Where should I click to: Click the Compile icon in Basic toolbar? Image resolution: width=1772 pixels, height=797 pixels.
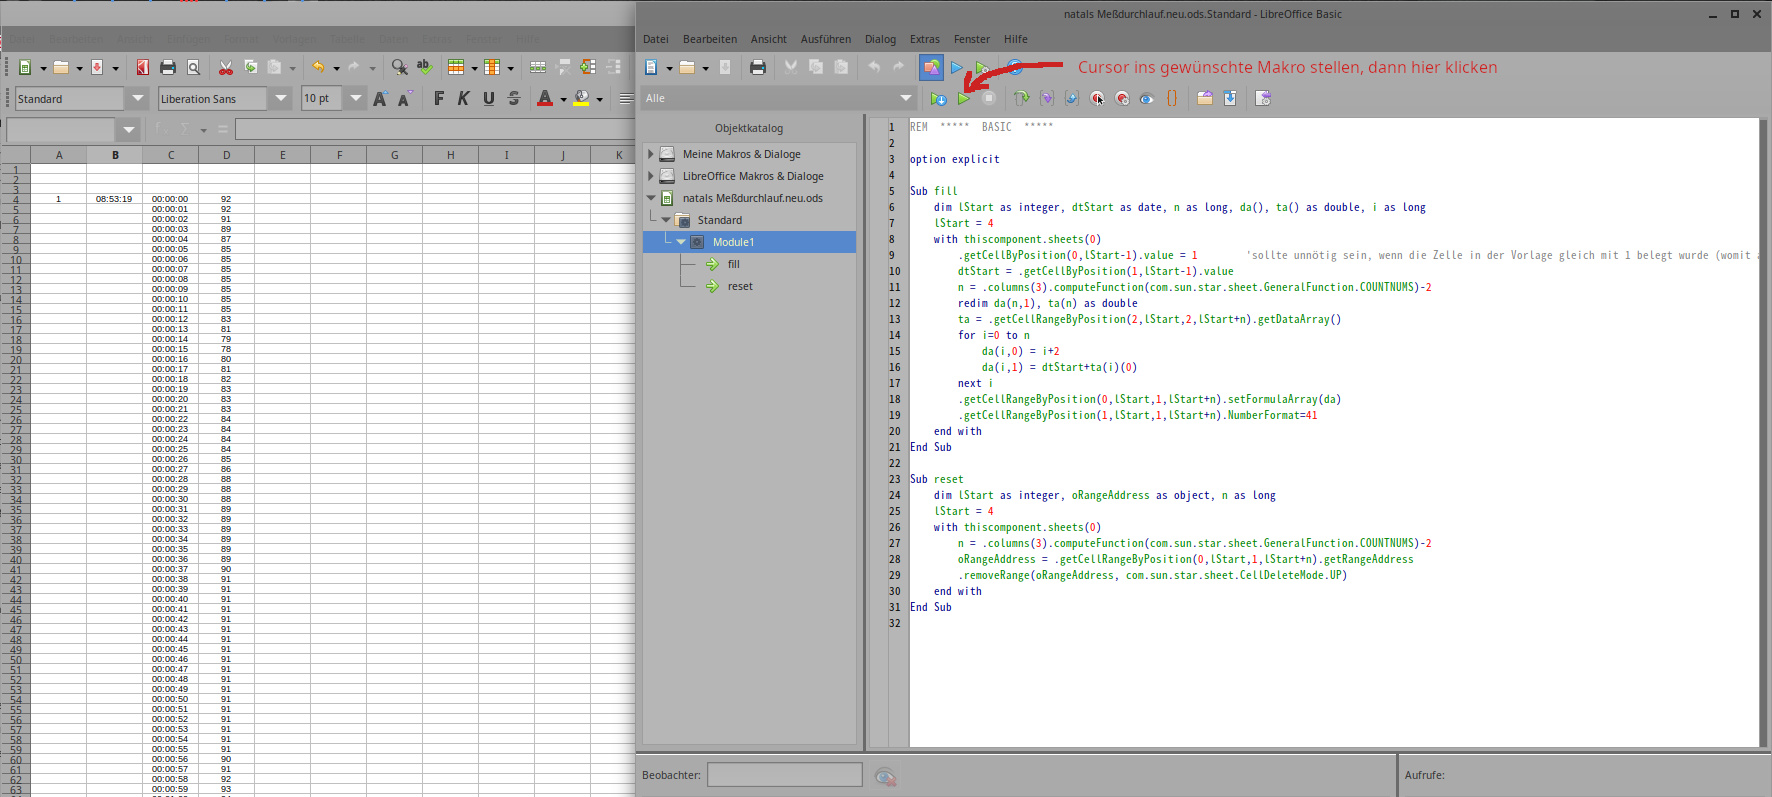pyautogui.click(x=938, y=98)
